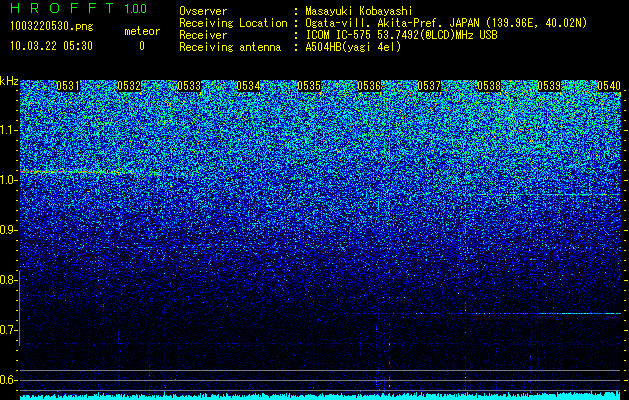Click the 0538 time marker
Image resolution: width=629 pixels, height=400 pixels.
click(489, 86)
